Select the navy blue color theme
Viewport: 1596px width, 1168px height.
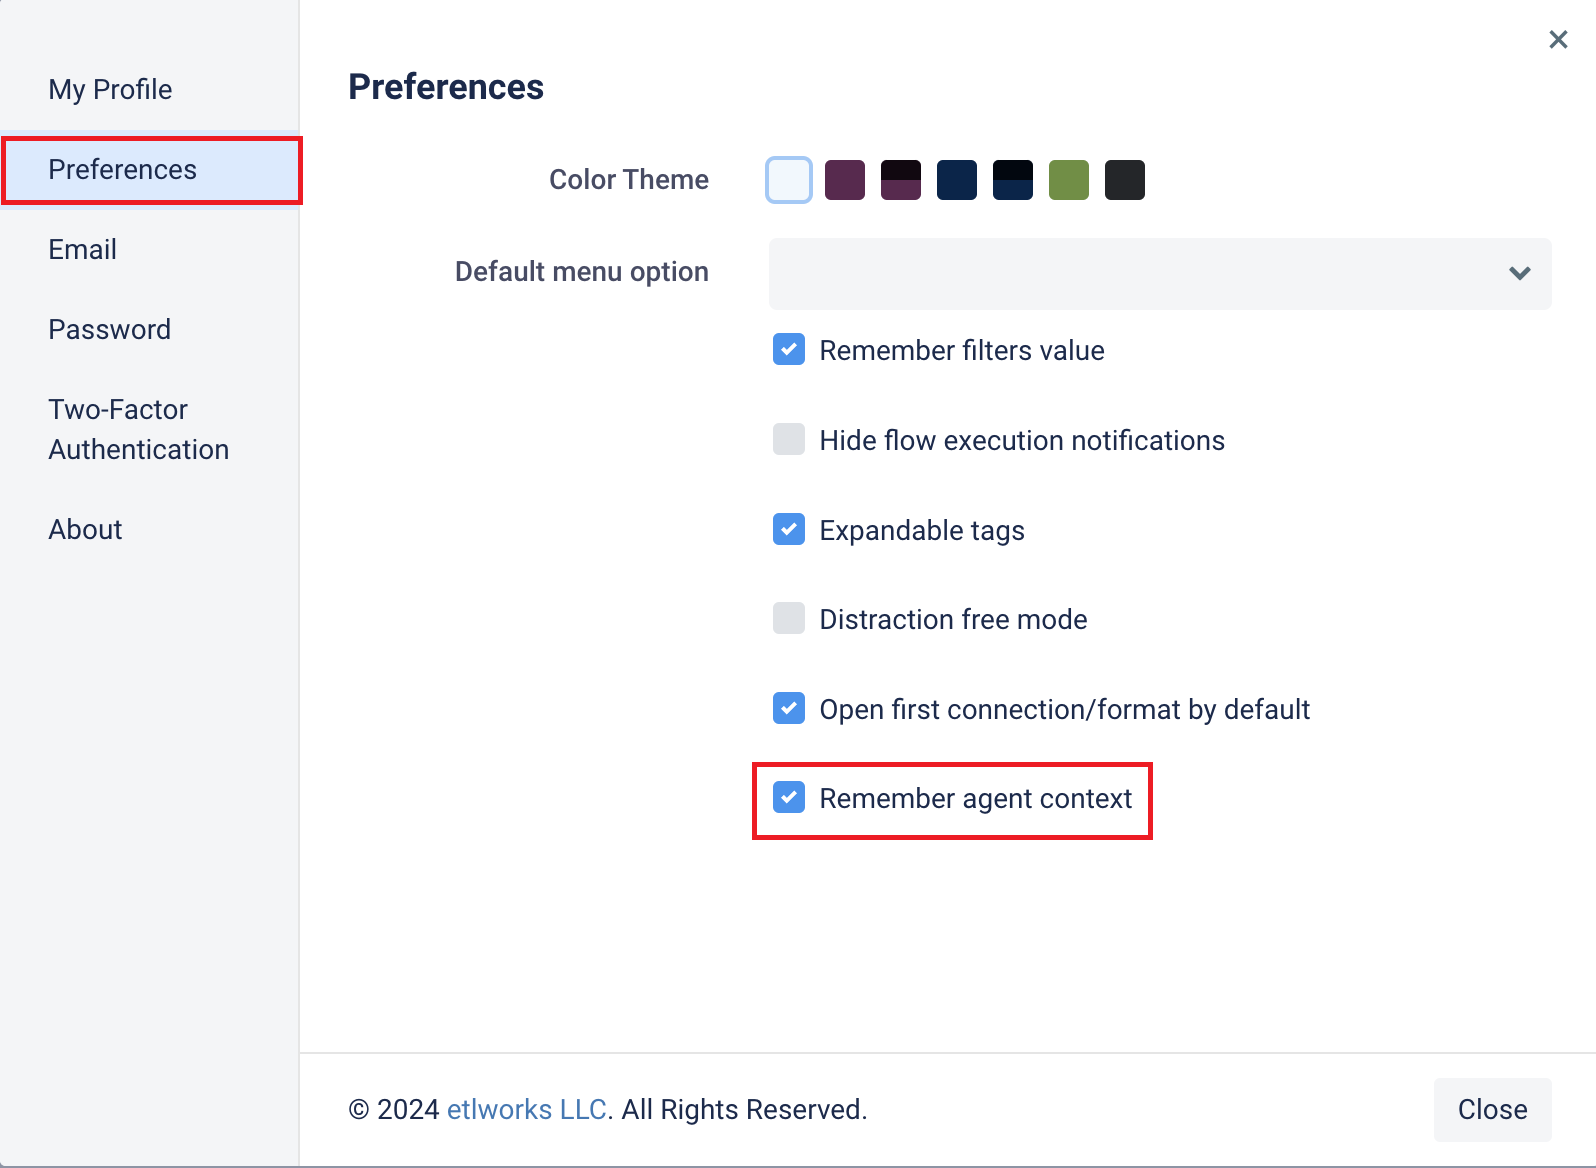957,180
